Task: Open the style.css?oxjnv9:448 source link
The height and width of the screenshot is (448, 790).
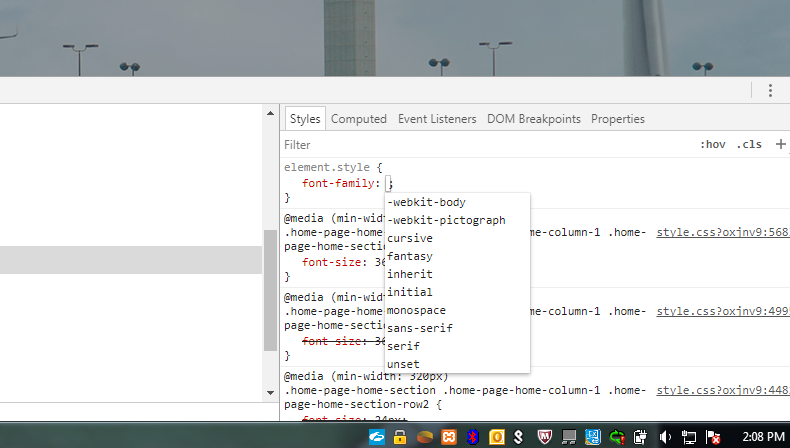Action: coord(723,391)
